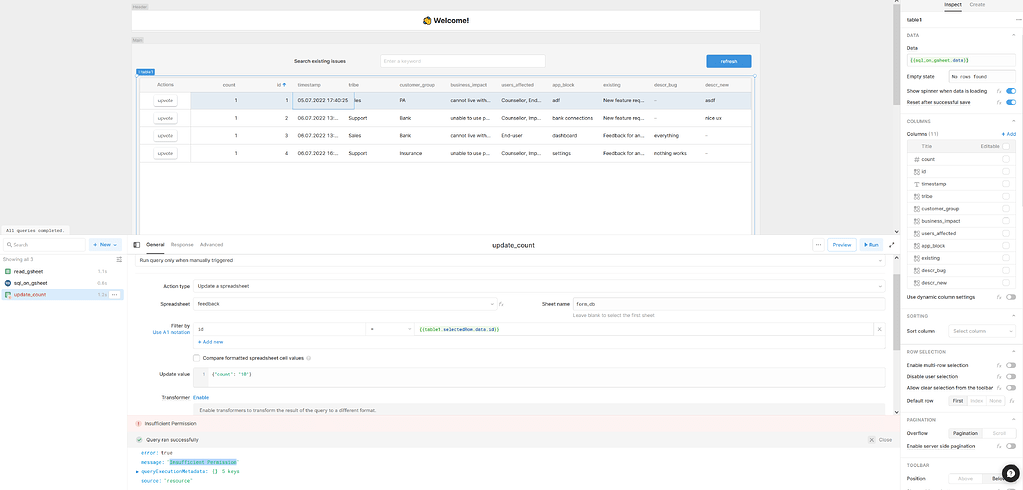Expand the query editor to fullscreen
Image resolution: width=1023 pixels, height=490 pixels.
coord(891,244)
